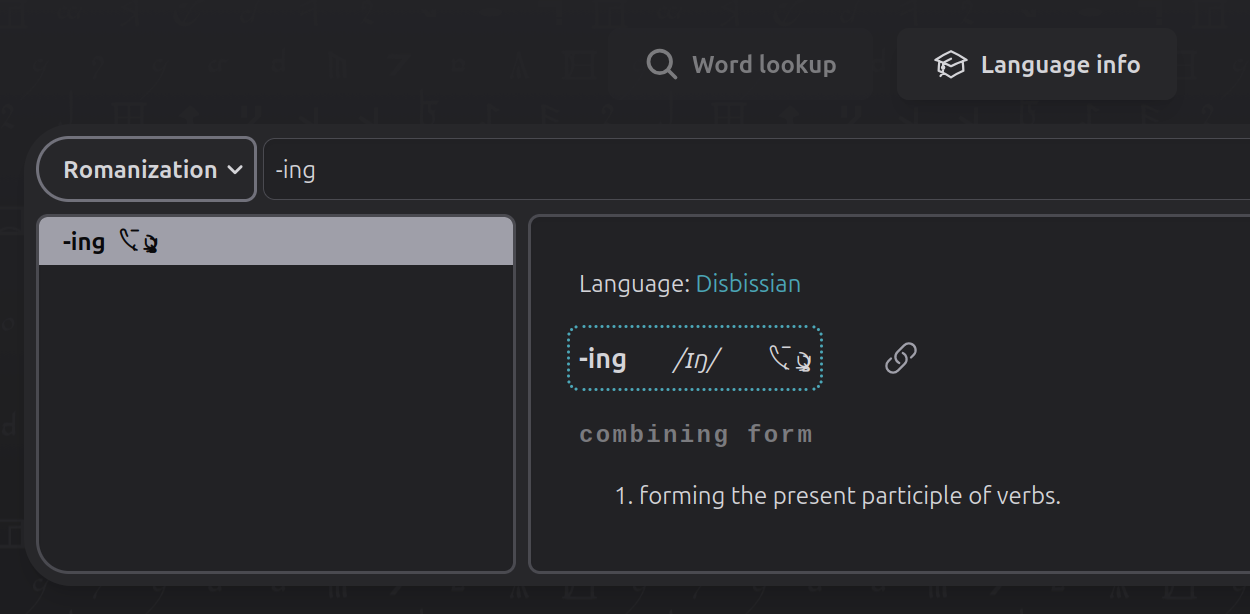Viewport: 1250px width, 614px height.
Task: Open the Disbissian language page
Action: [x=748, y=283]
